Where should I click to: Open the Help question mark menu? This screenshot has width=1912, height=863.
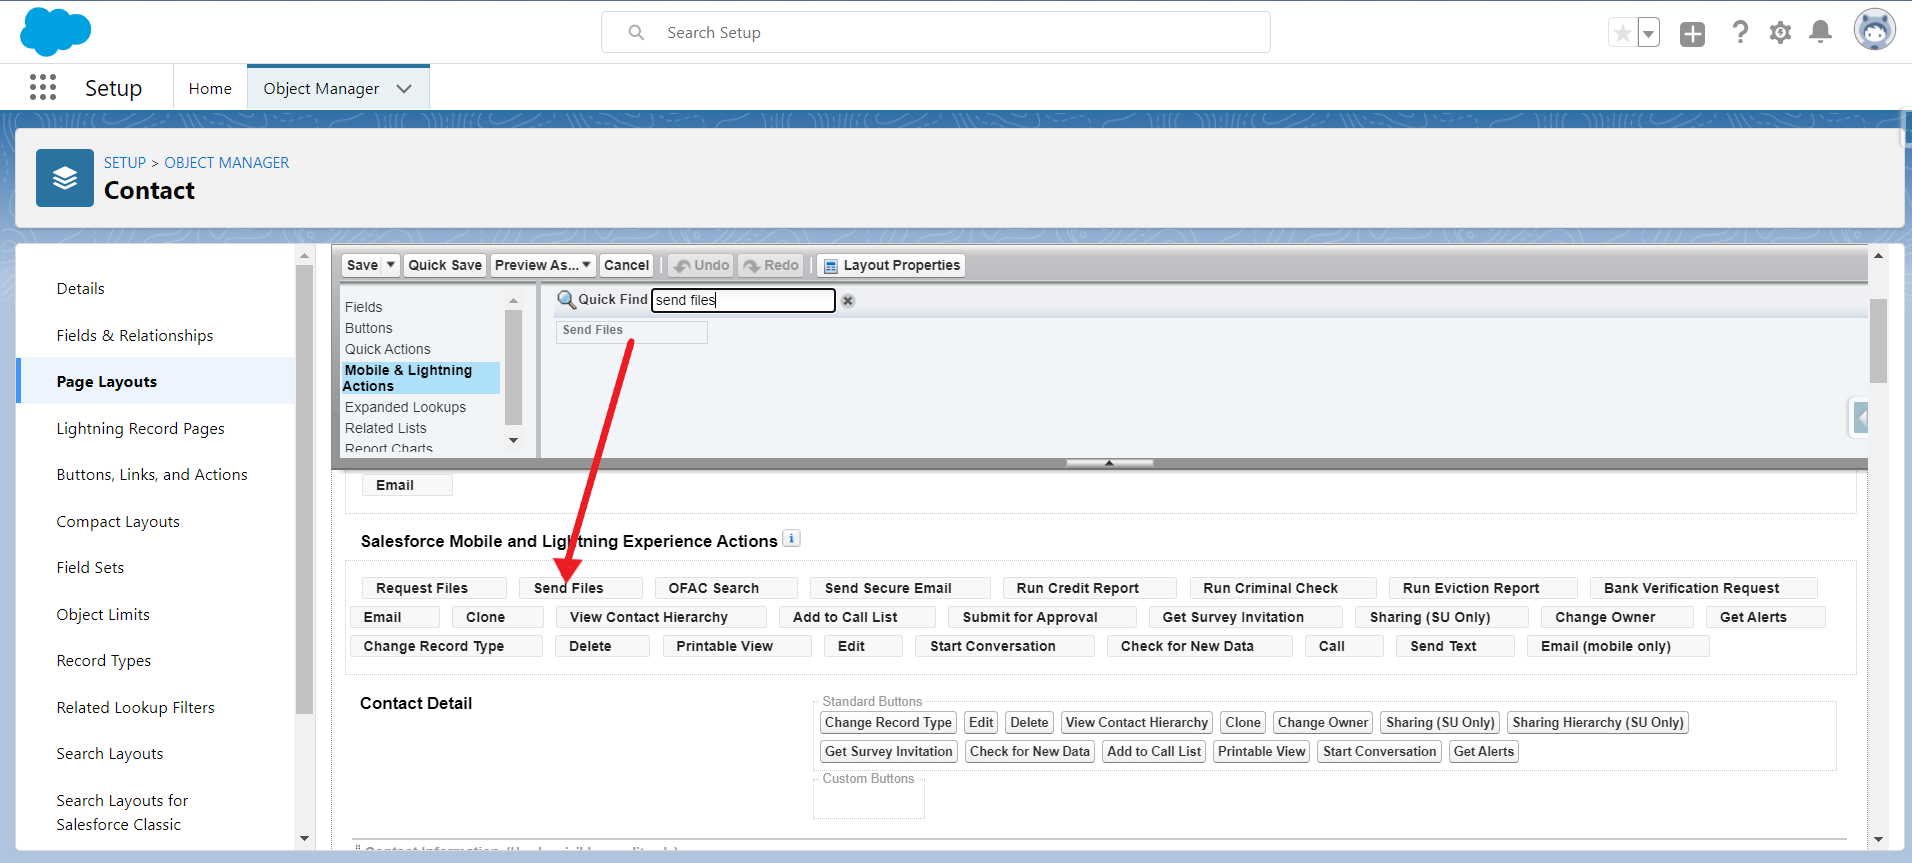coord(1740,33)
